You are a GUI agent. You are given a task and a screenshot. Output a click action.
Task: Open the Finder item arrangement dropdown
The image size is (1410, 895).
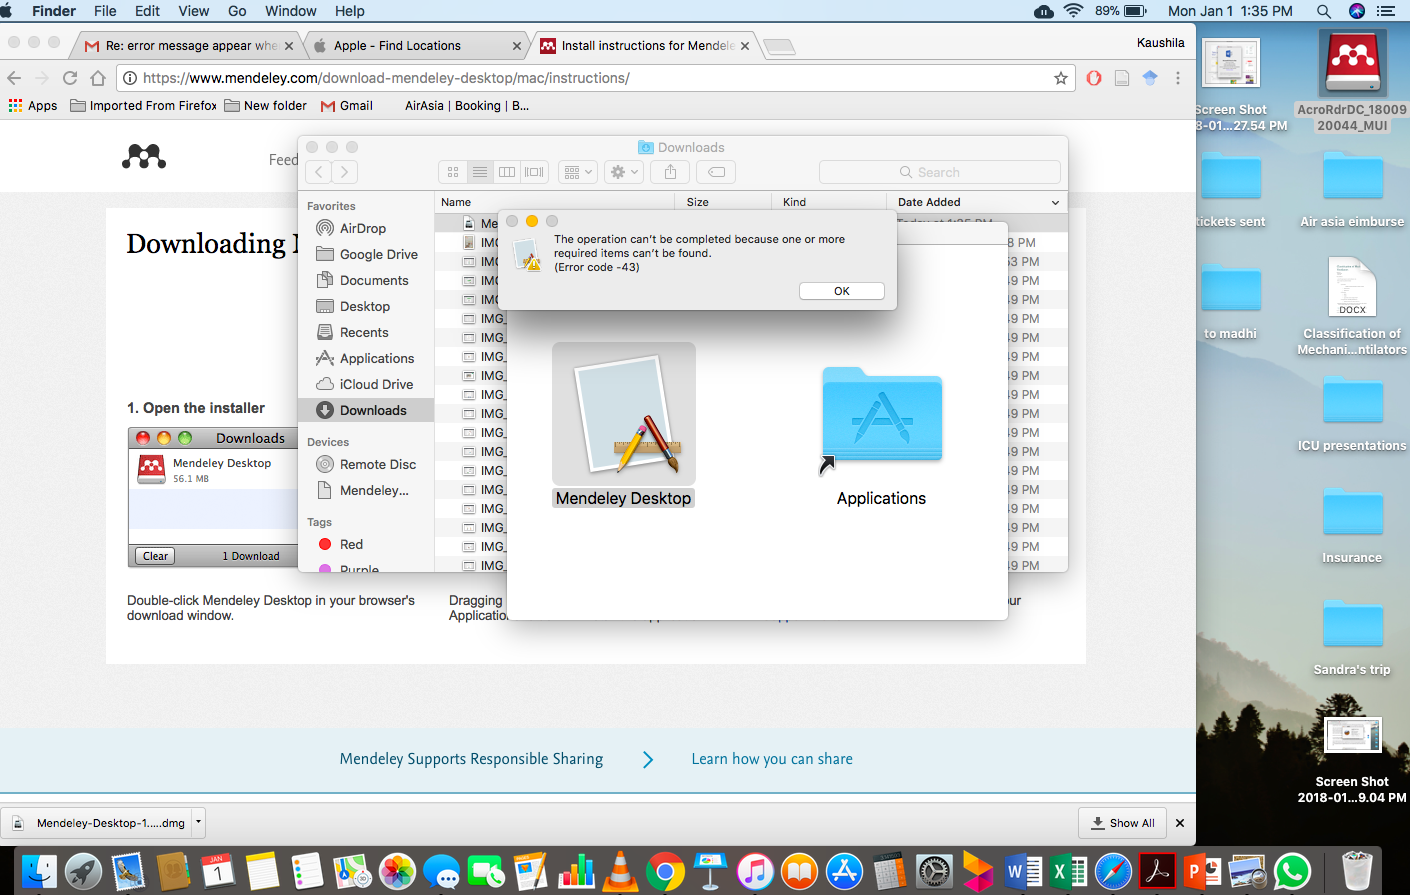pyautogui.click(x=578, y=172)
